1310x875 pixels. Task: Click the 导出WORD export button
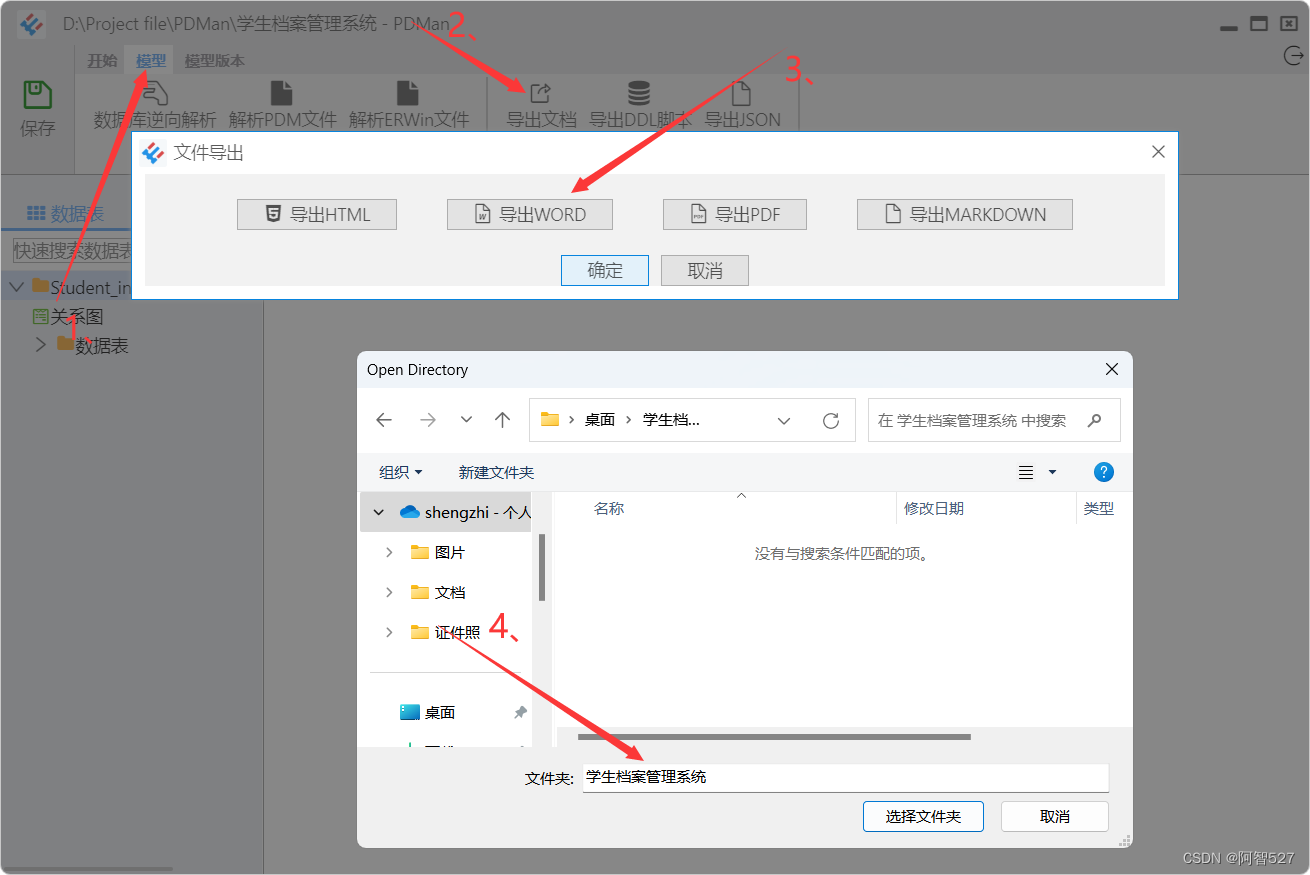[x=529, y=213]
